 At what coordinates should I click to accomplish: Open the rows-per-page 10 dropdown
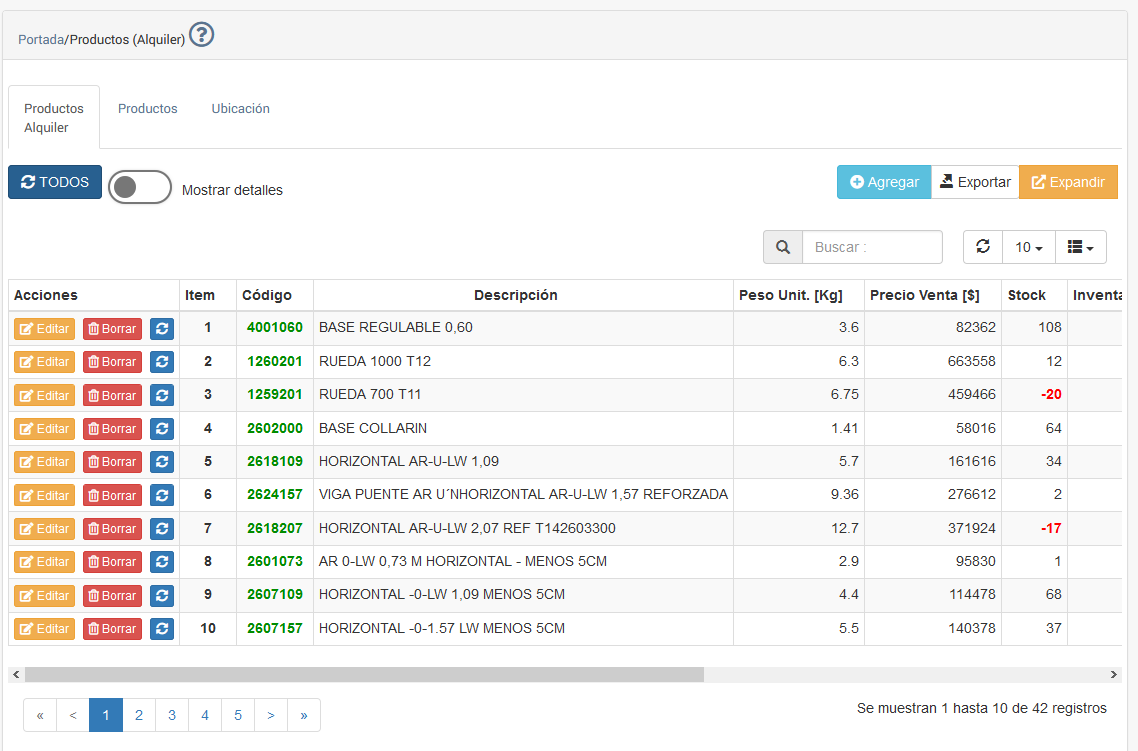(x=1029, y=247)
